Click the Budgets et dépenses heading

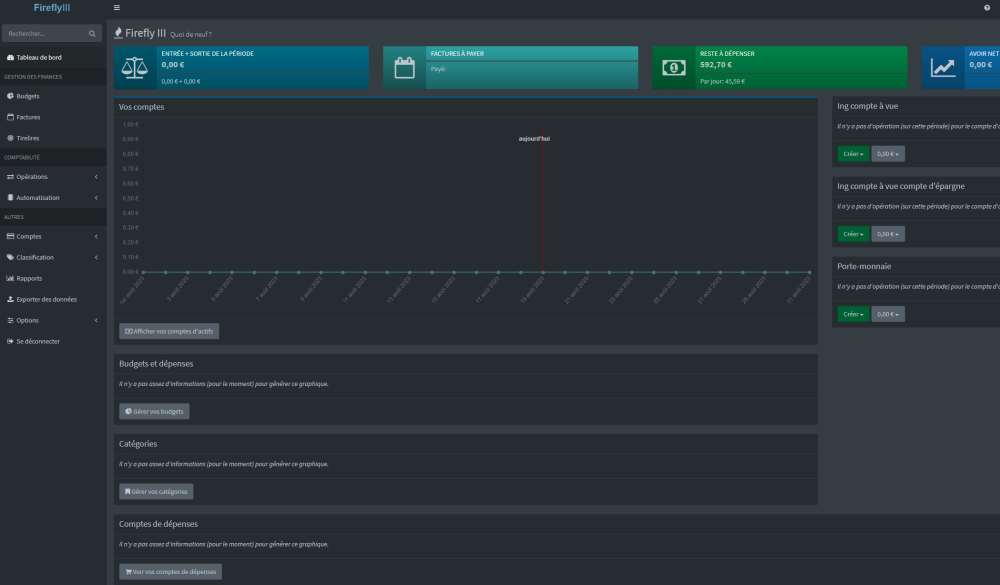[156, 364]
